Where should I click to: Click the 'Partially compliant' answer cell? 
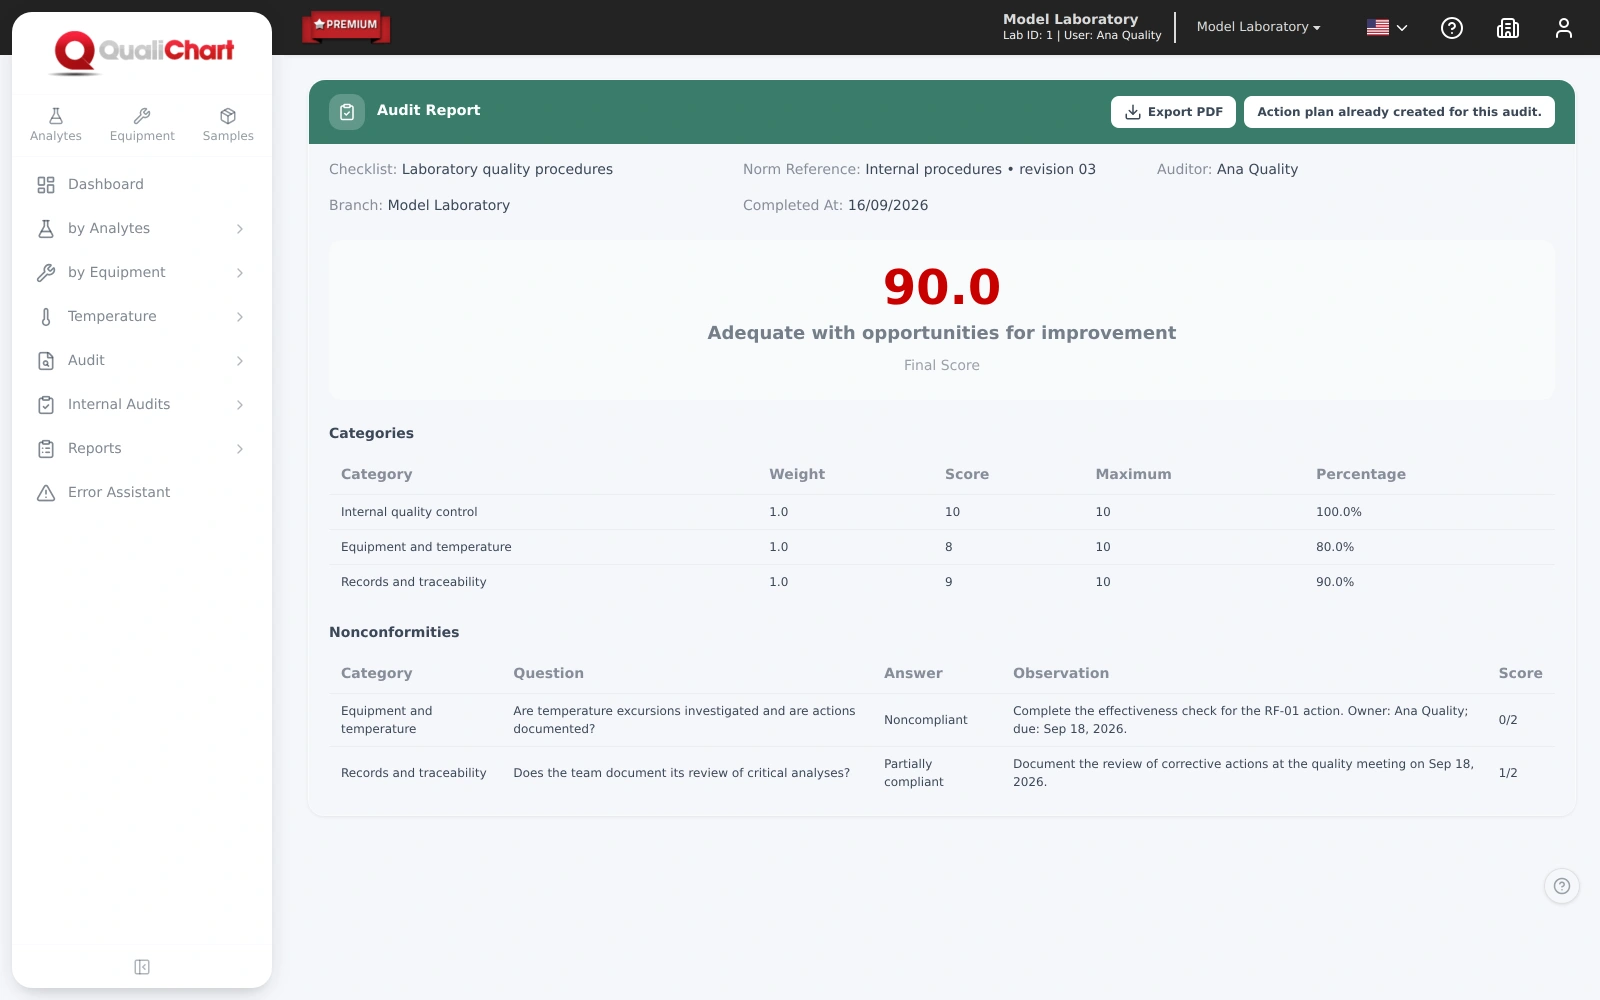(914, 773)
